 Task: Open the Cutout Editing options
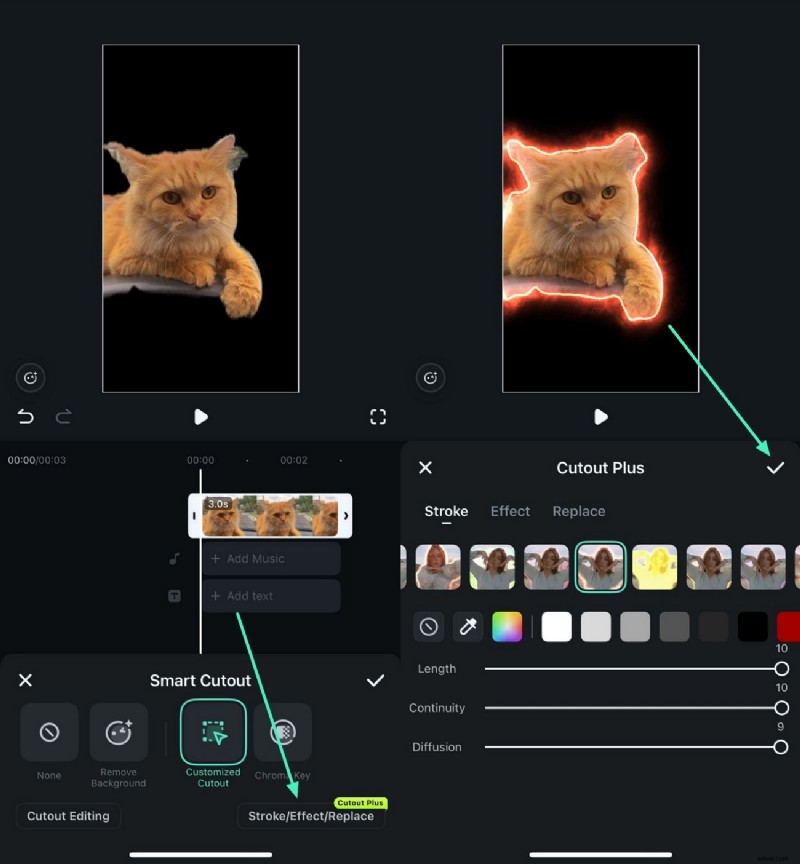pos(67,816)
